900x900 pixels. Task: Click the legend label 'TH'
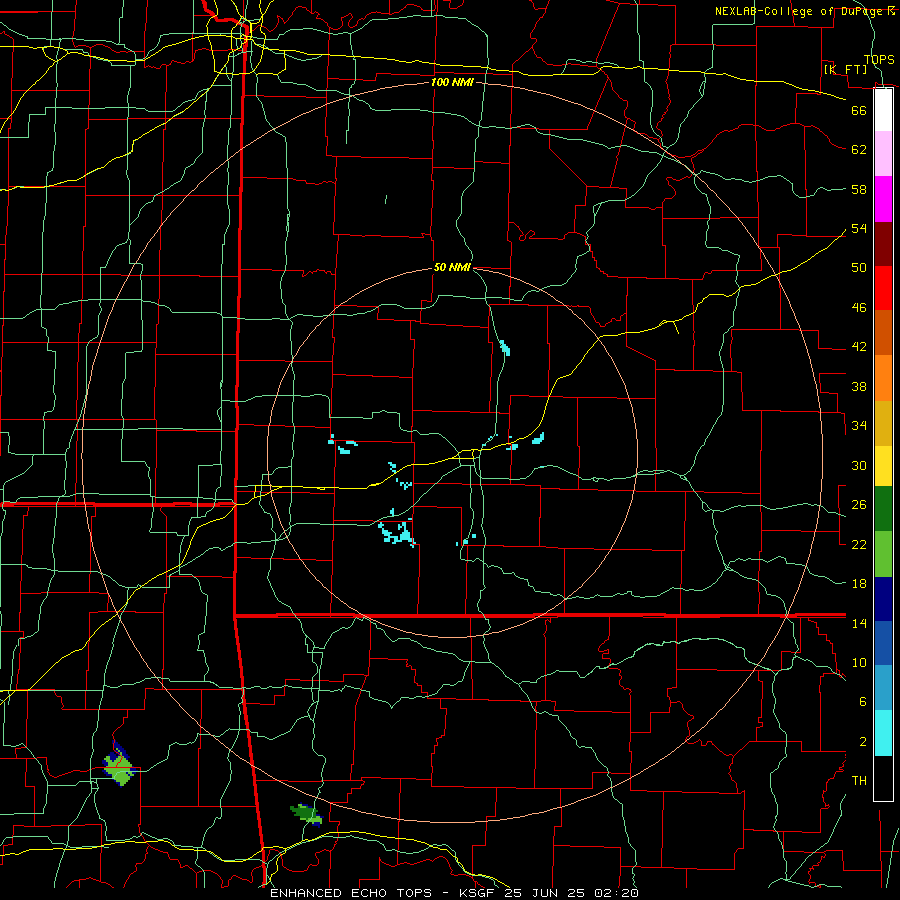pyautogui.click(x=859, y=781)
